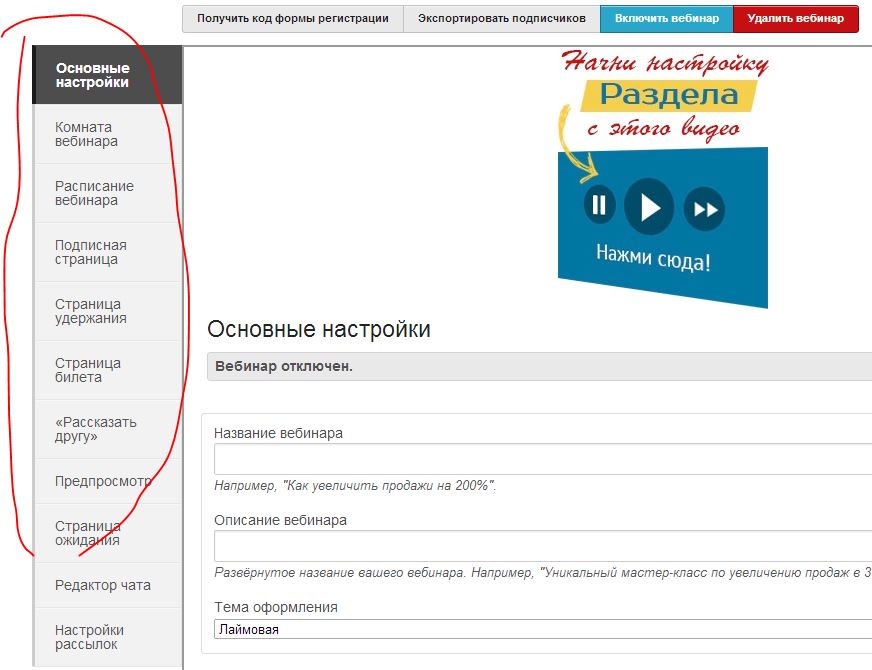Click the pause icon in video banner
Image resolution: width=872 pixels, height=670 pixels.
(599, 206)
